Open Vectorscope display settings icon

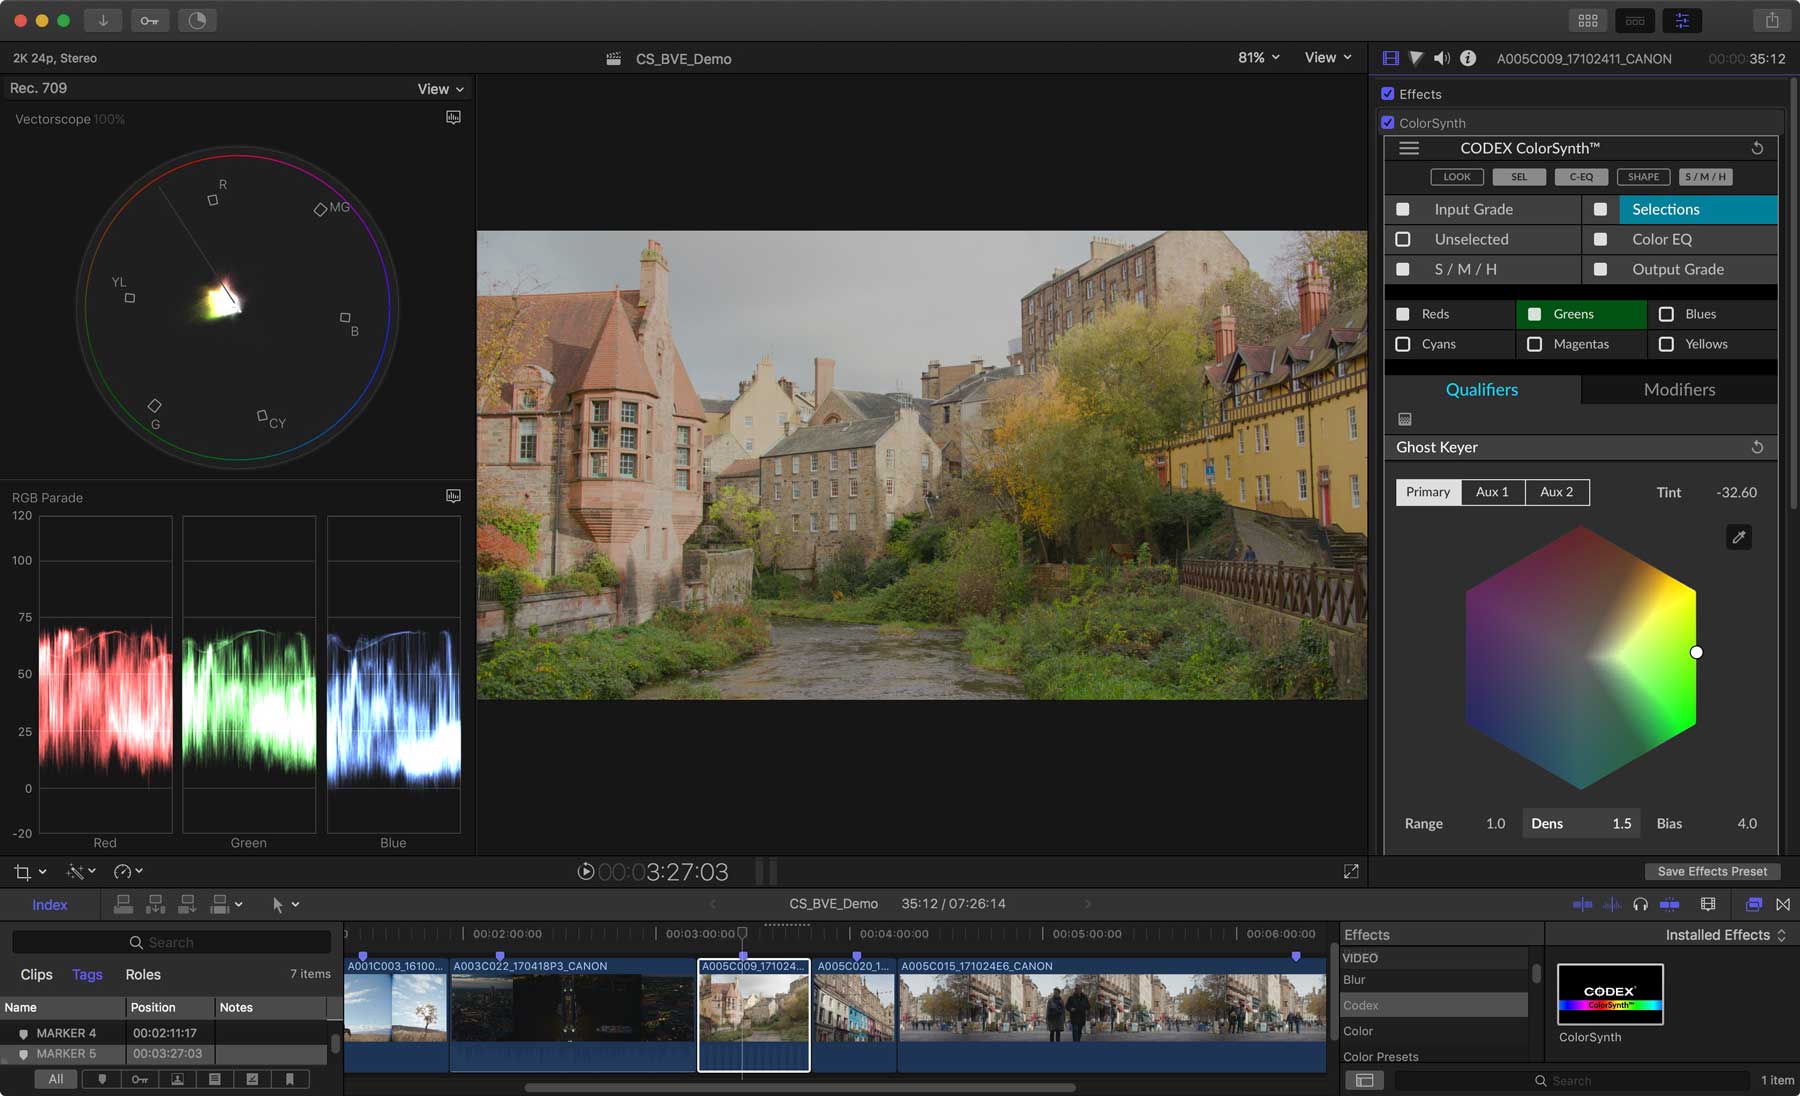(453, 118)
